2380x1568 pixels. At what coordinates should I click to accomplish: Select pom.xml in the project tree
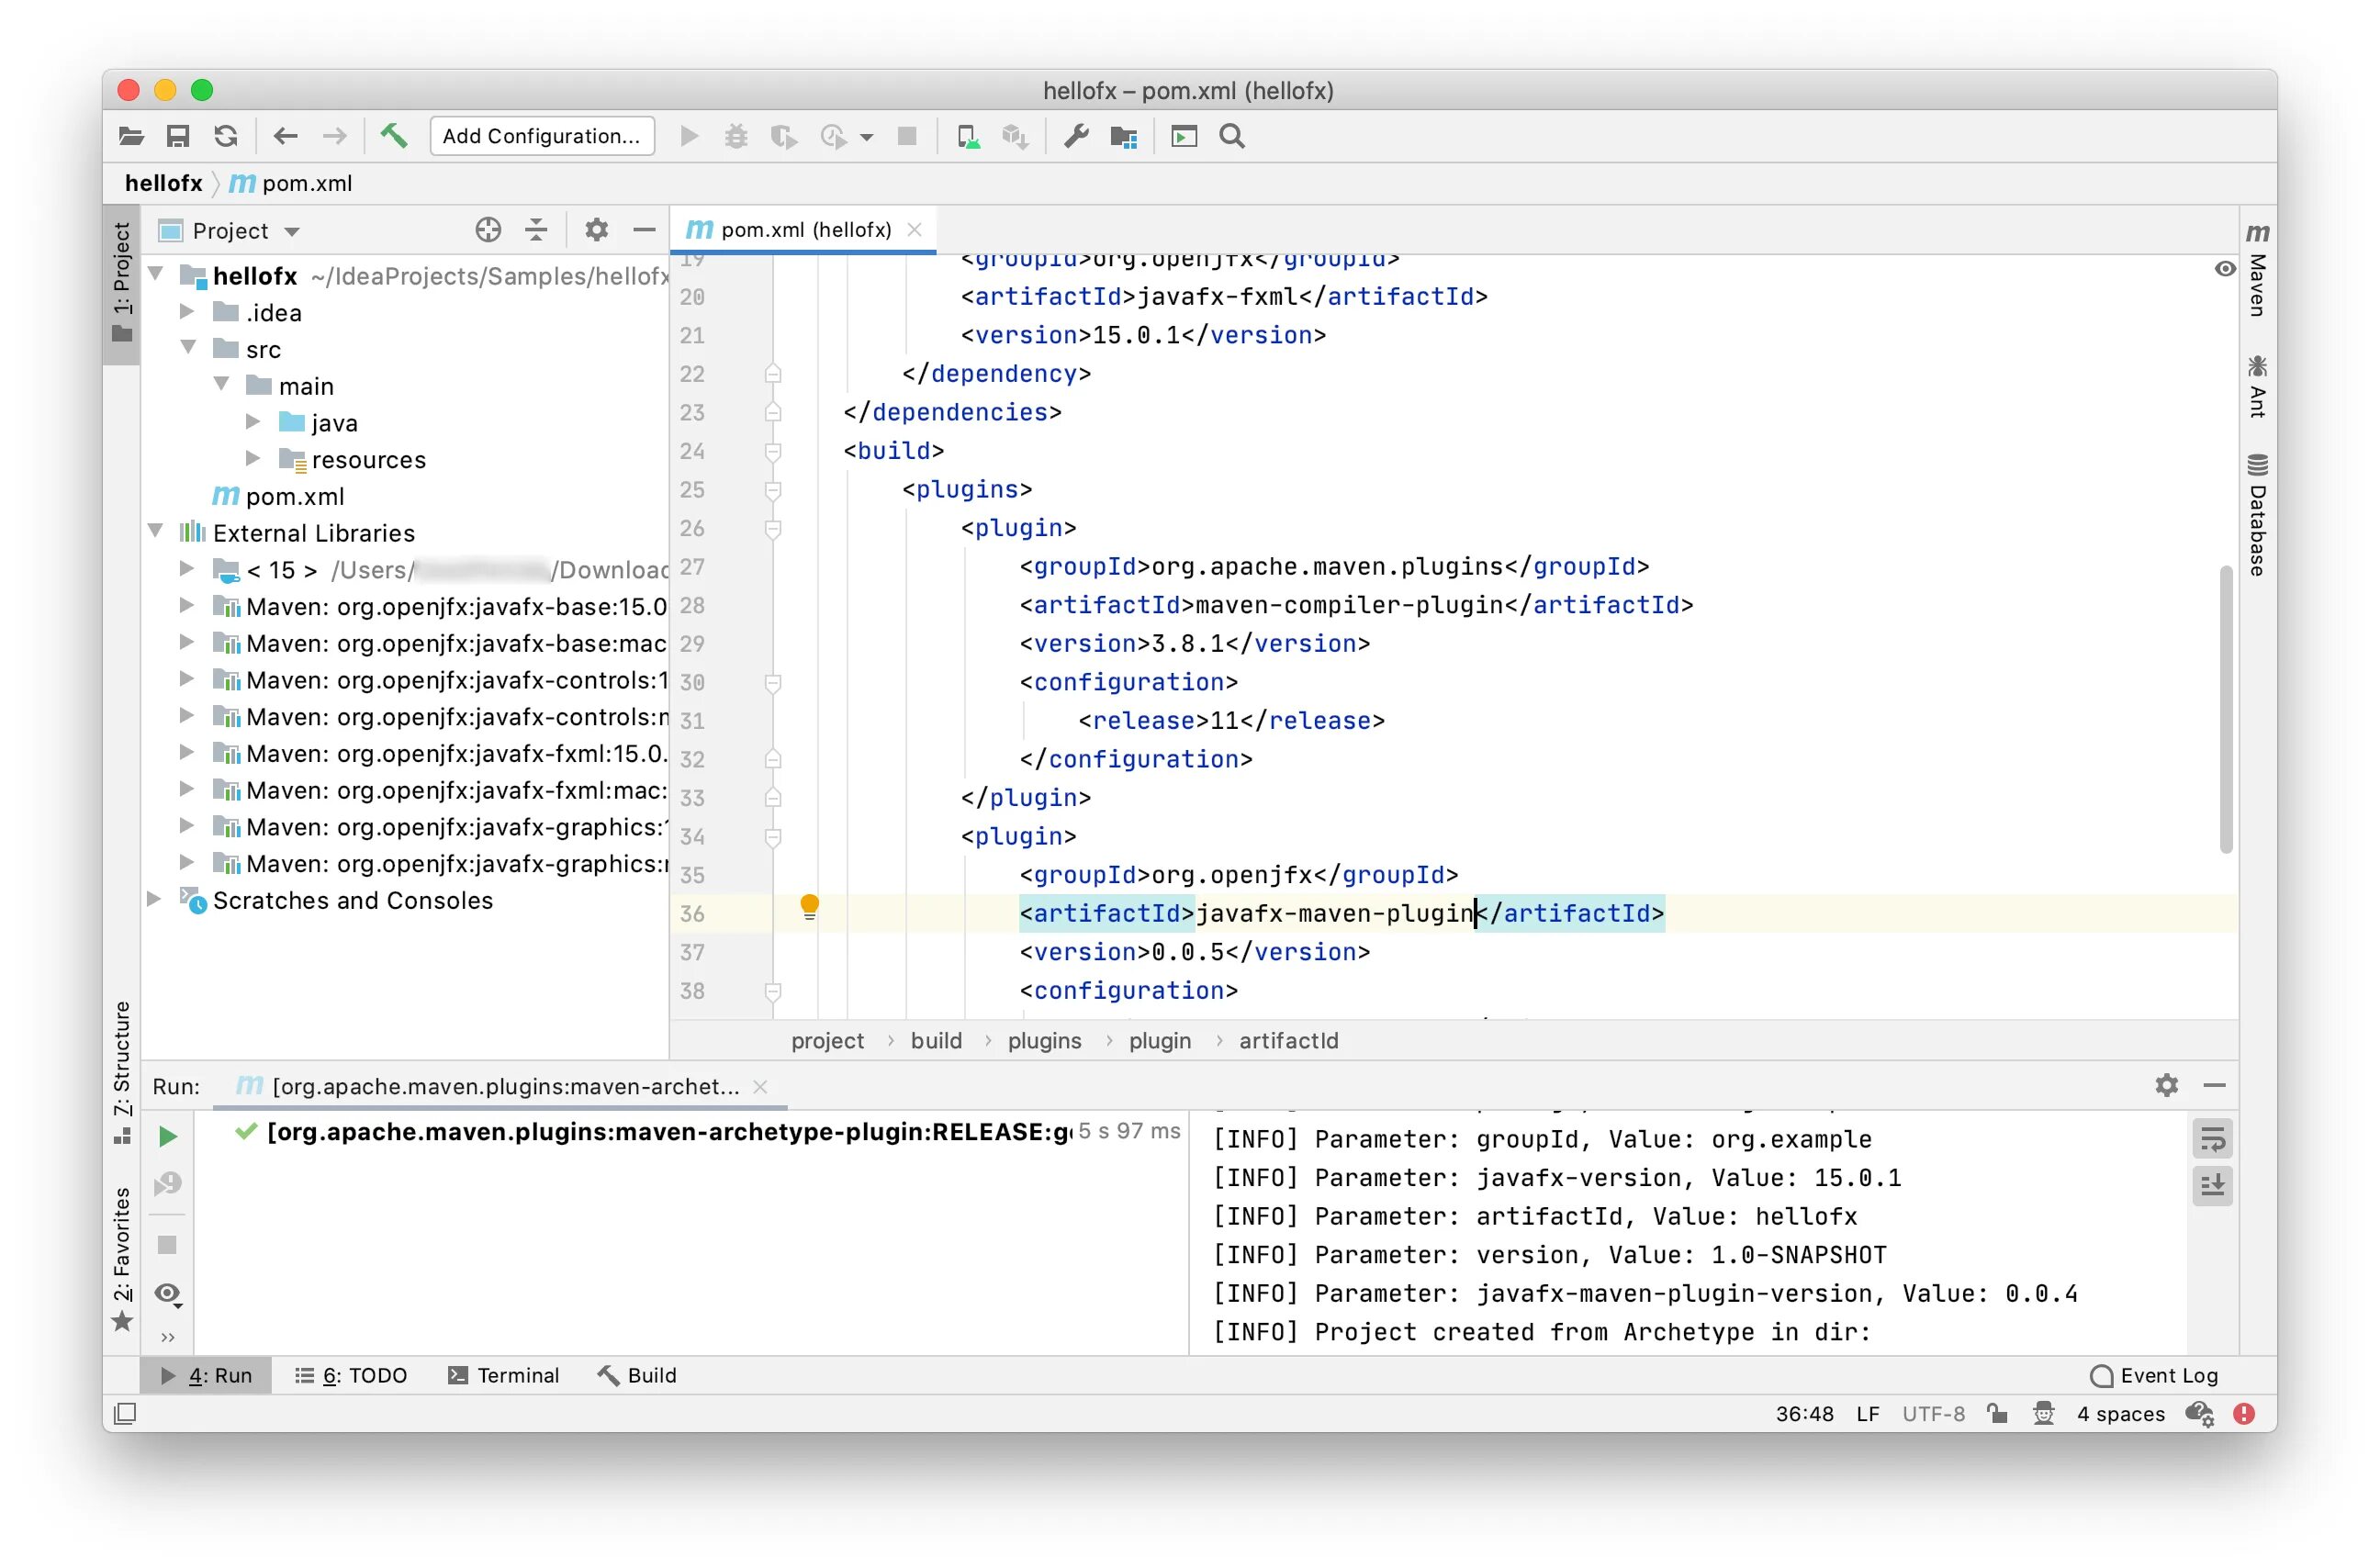(294, 496)
